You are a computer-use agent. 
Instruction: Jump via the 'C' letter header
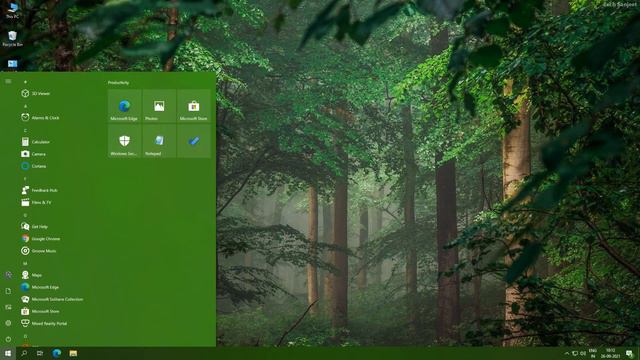(25, 130)
